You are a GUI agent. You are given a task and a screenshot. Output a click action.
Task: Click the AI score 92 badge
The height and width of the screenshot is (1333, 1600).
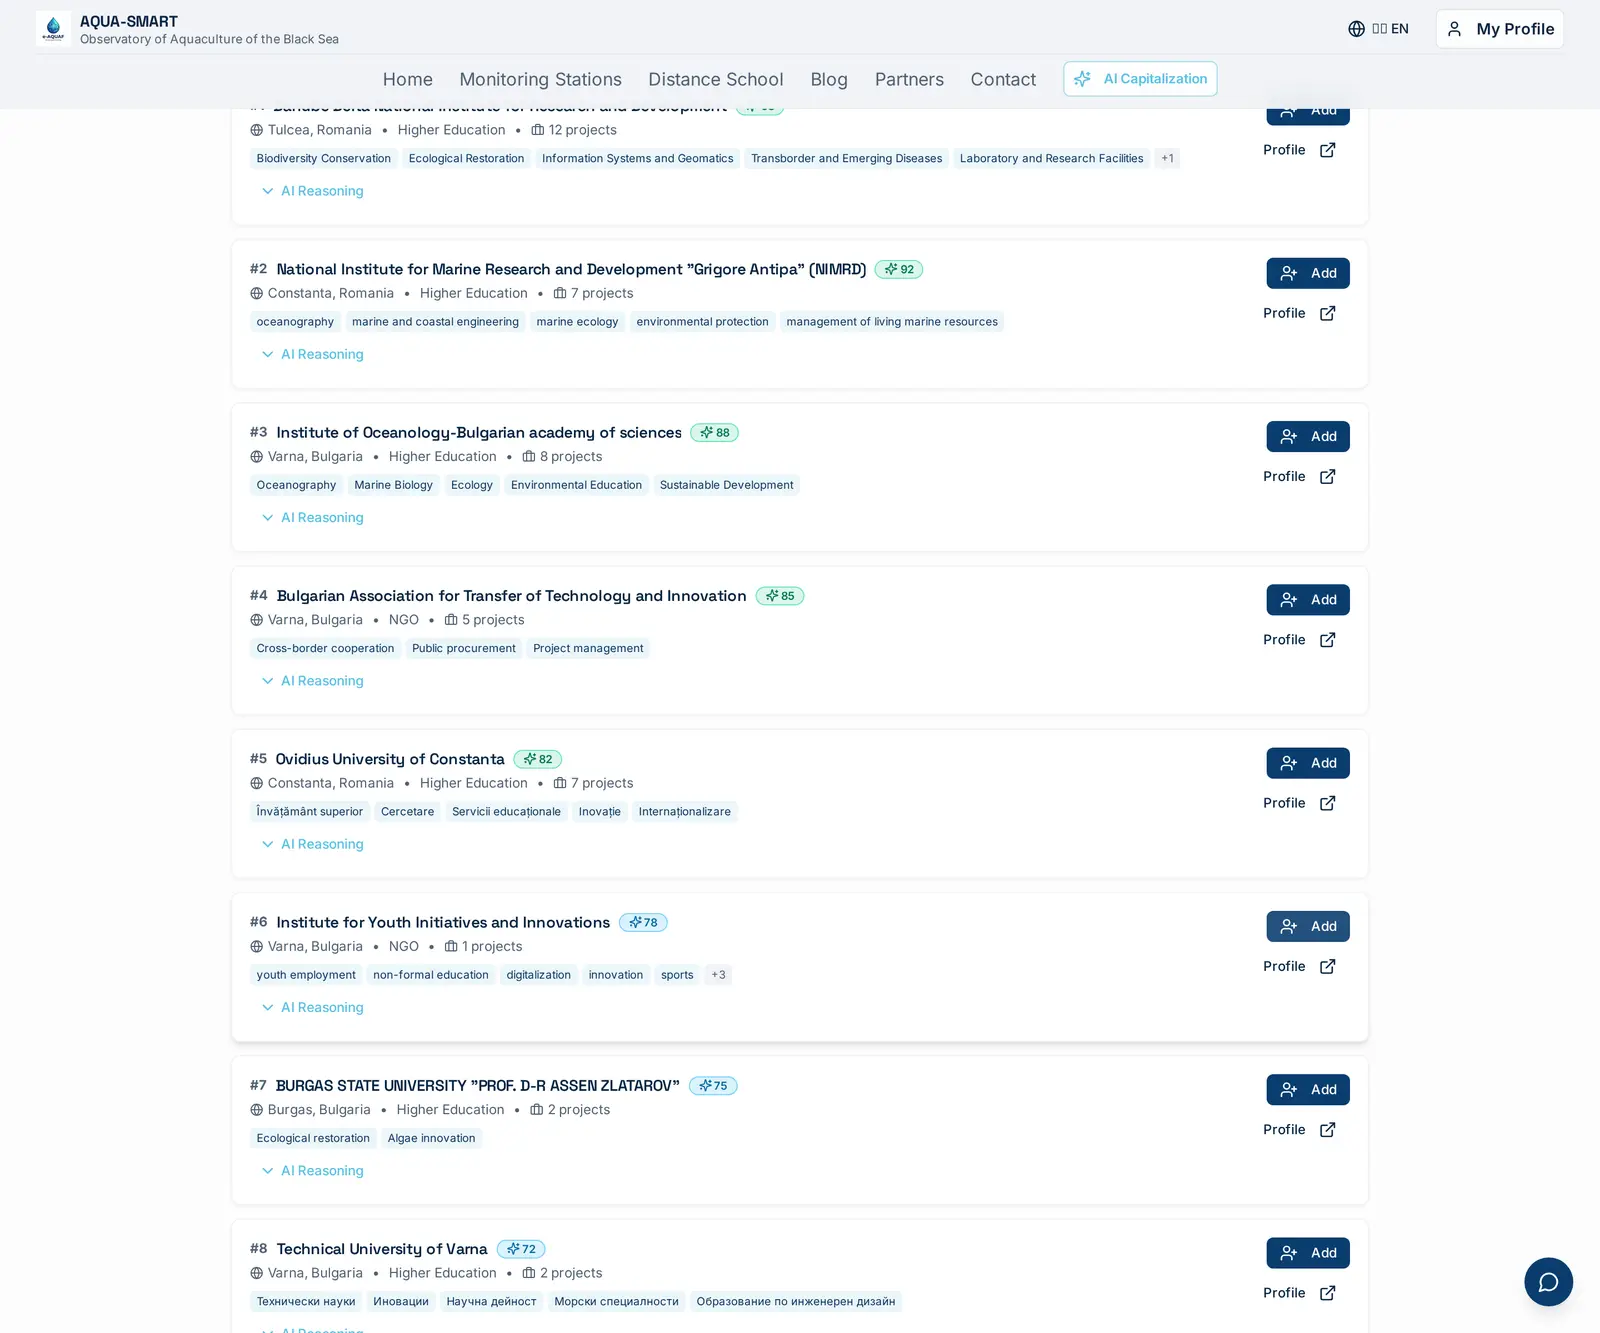(899, 269)
